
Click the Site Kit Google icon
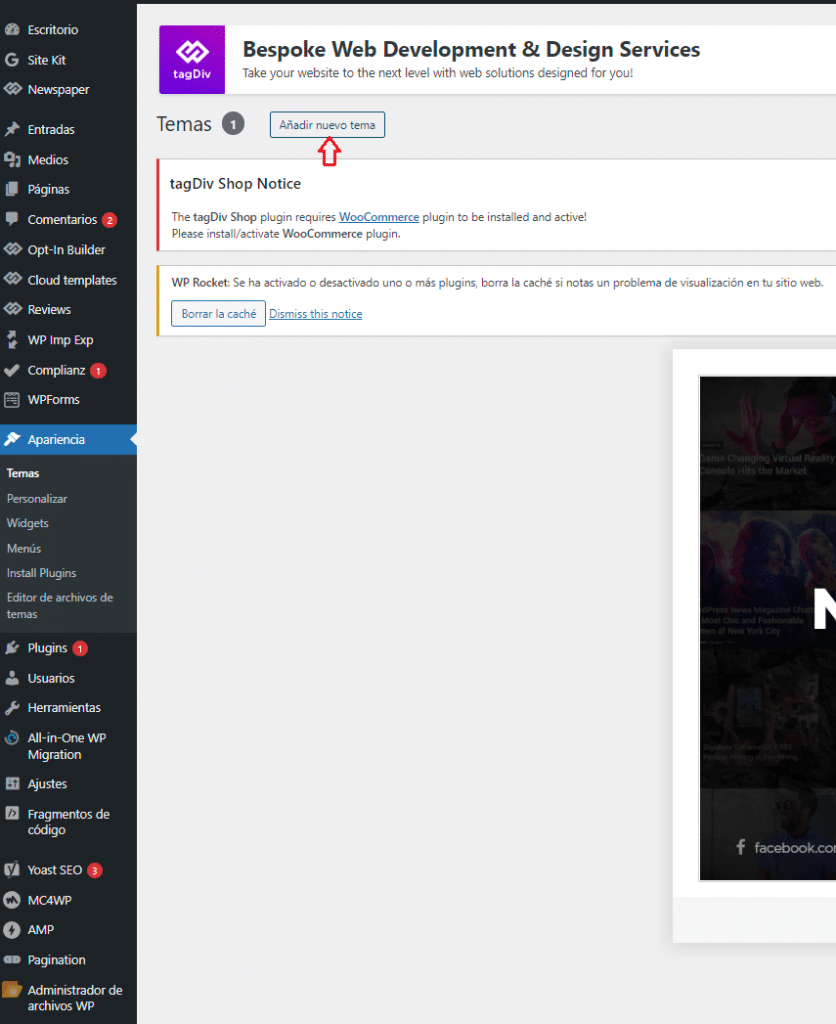[x=12, y=60]
